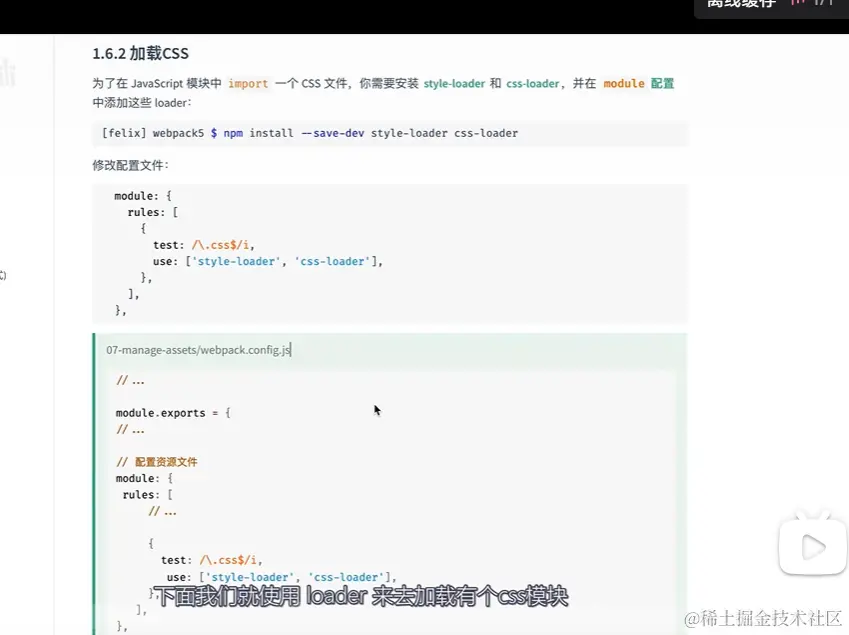Click the video play button overlay
This screenshot has width=849, height=635.
pos(812,544)
